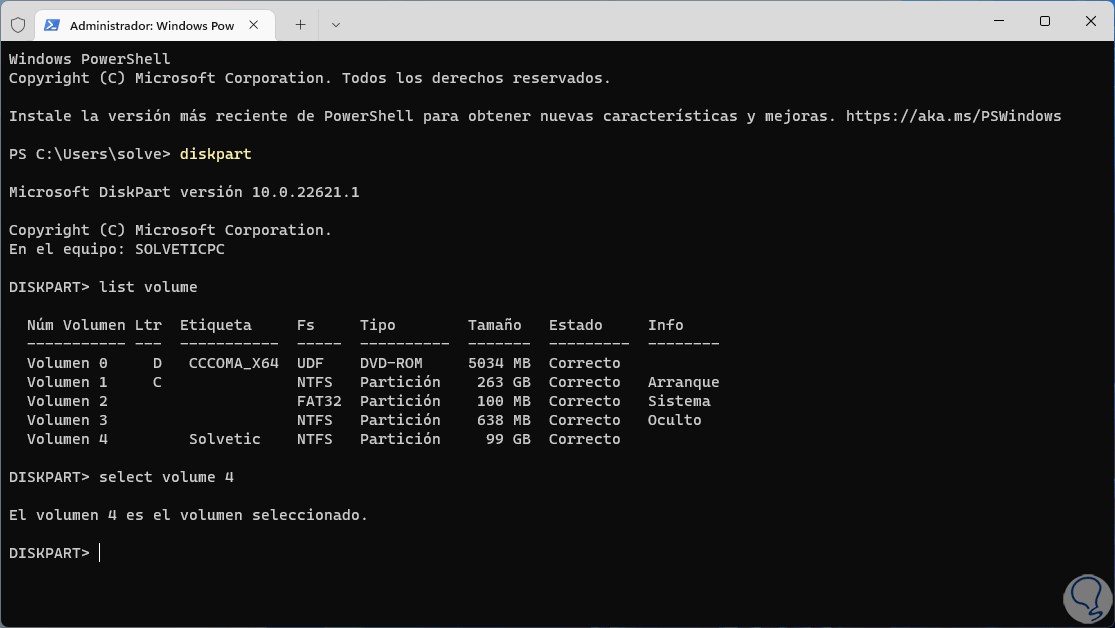Click the 'Windows PowerShell' header line

90,59
